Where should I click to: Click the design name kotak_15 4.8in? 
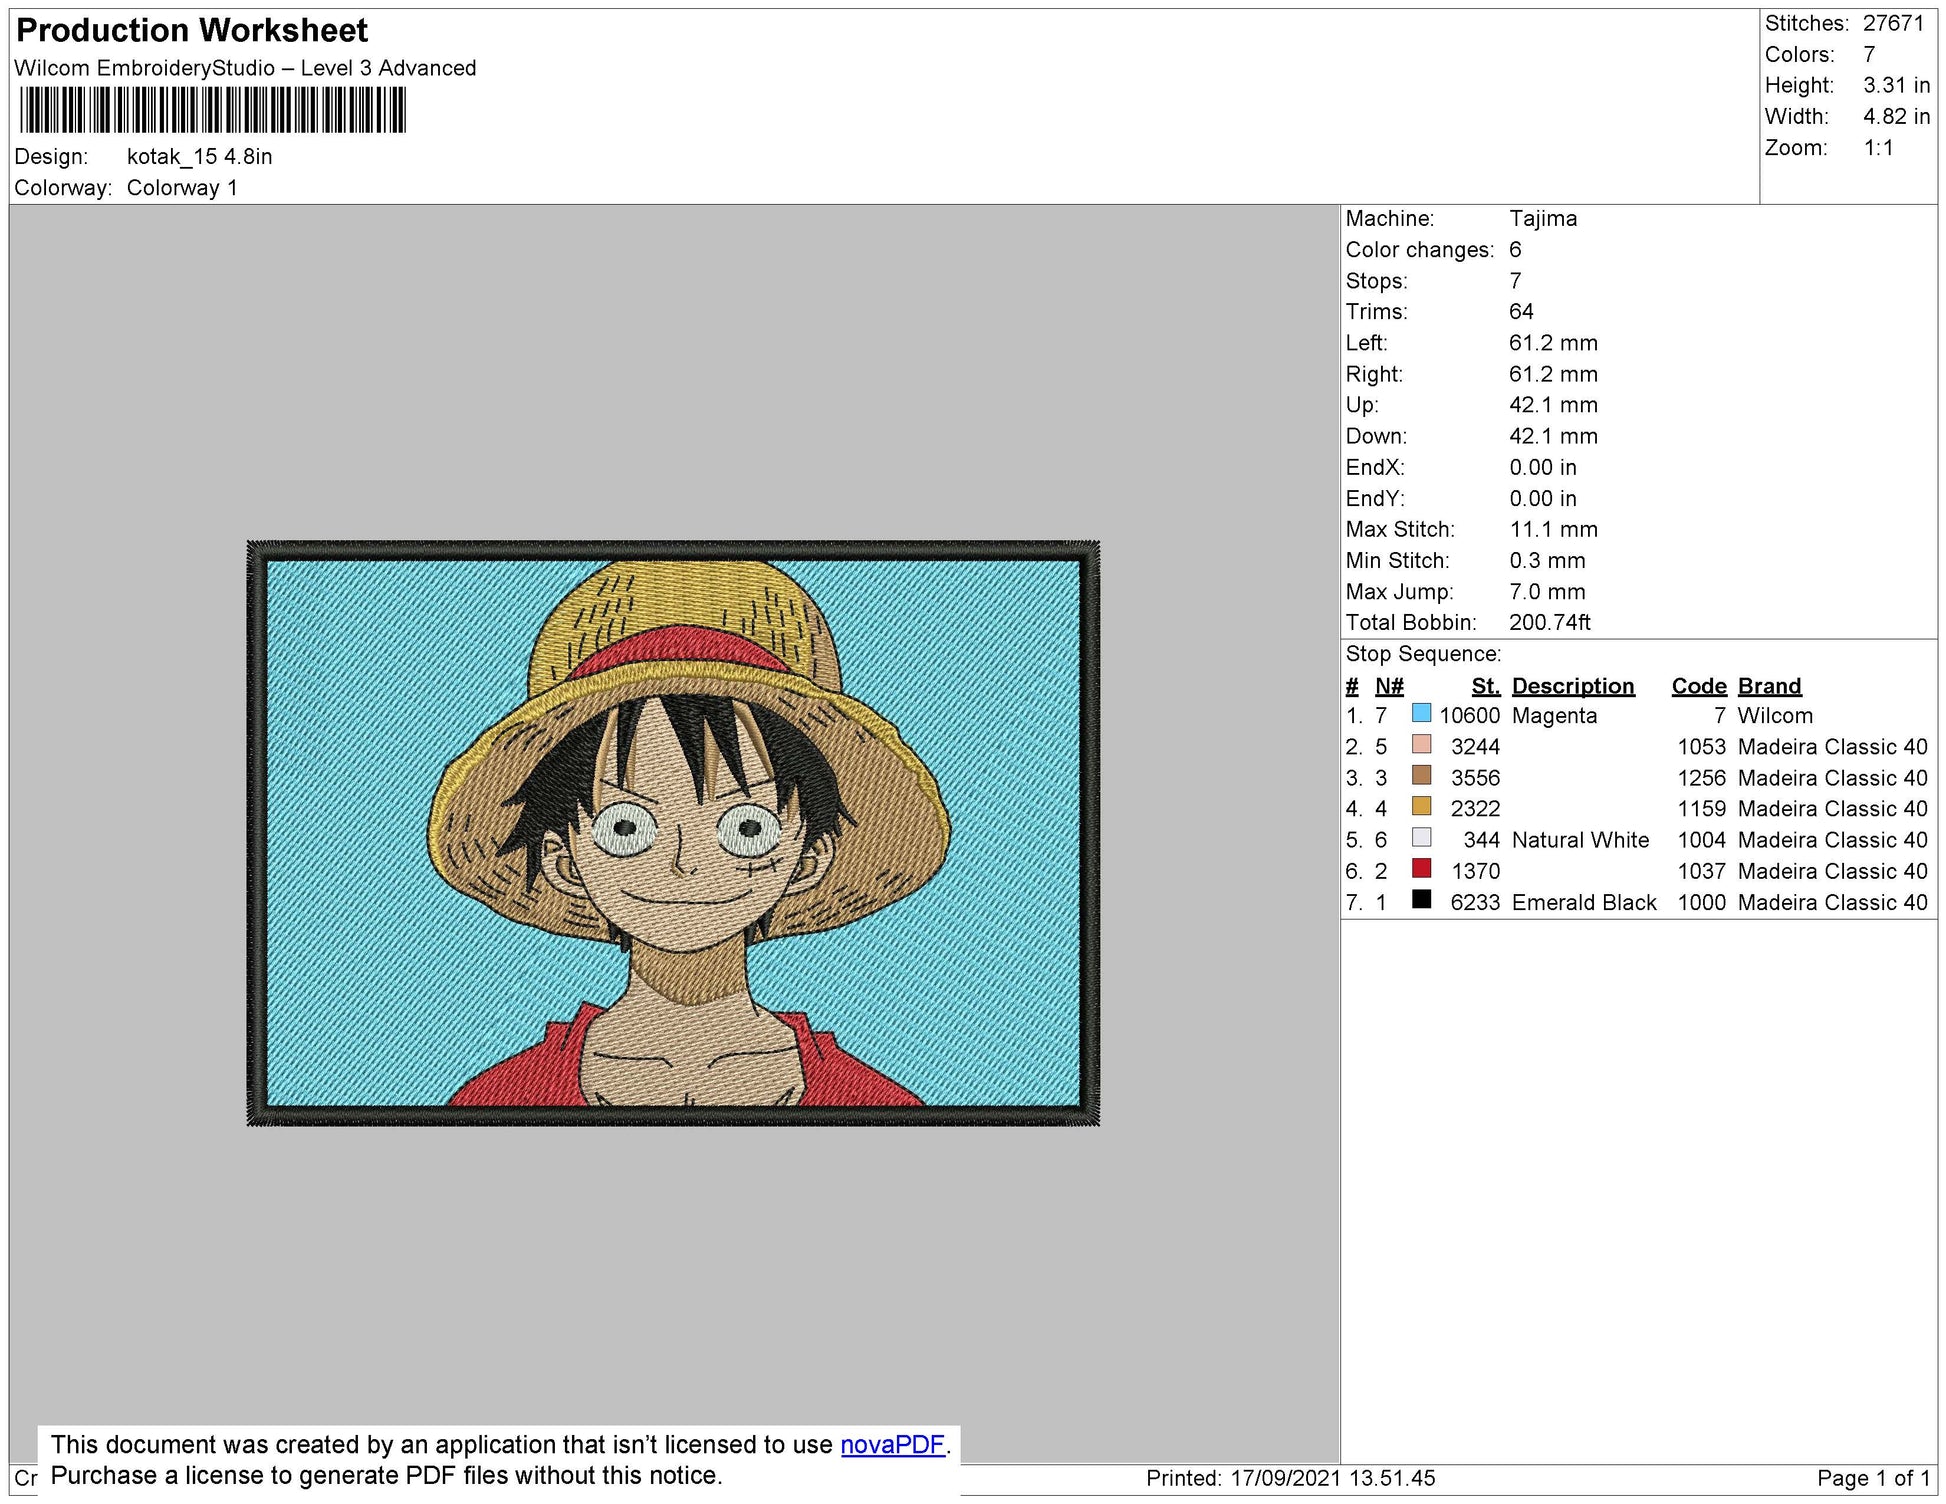[x=199, y=157]
